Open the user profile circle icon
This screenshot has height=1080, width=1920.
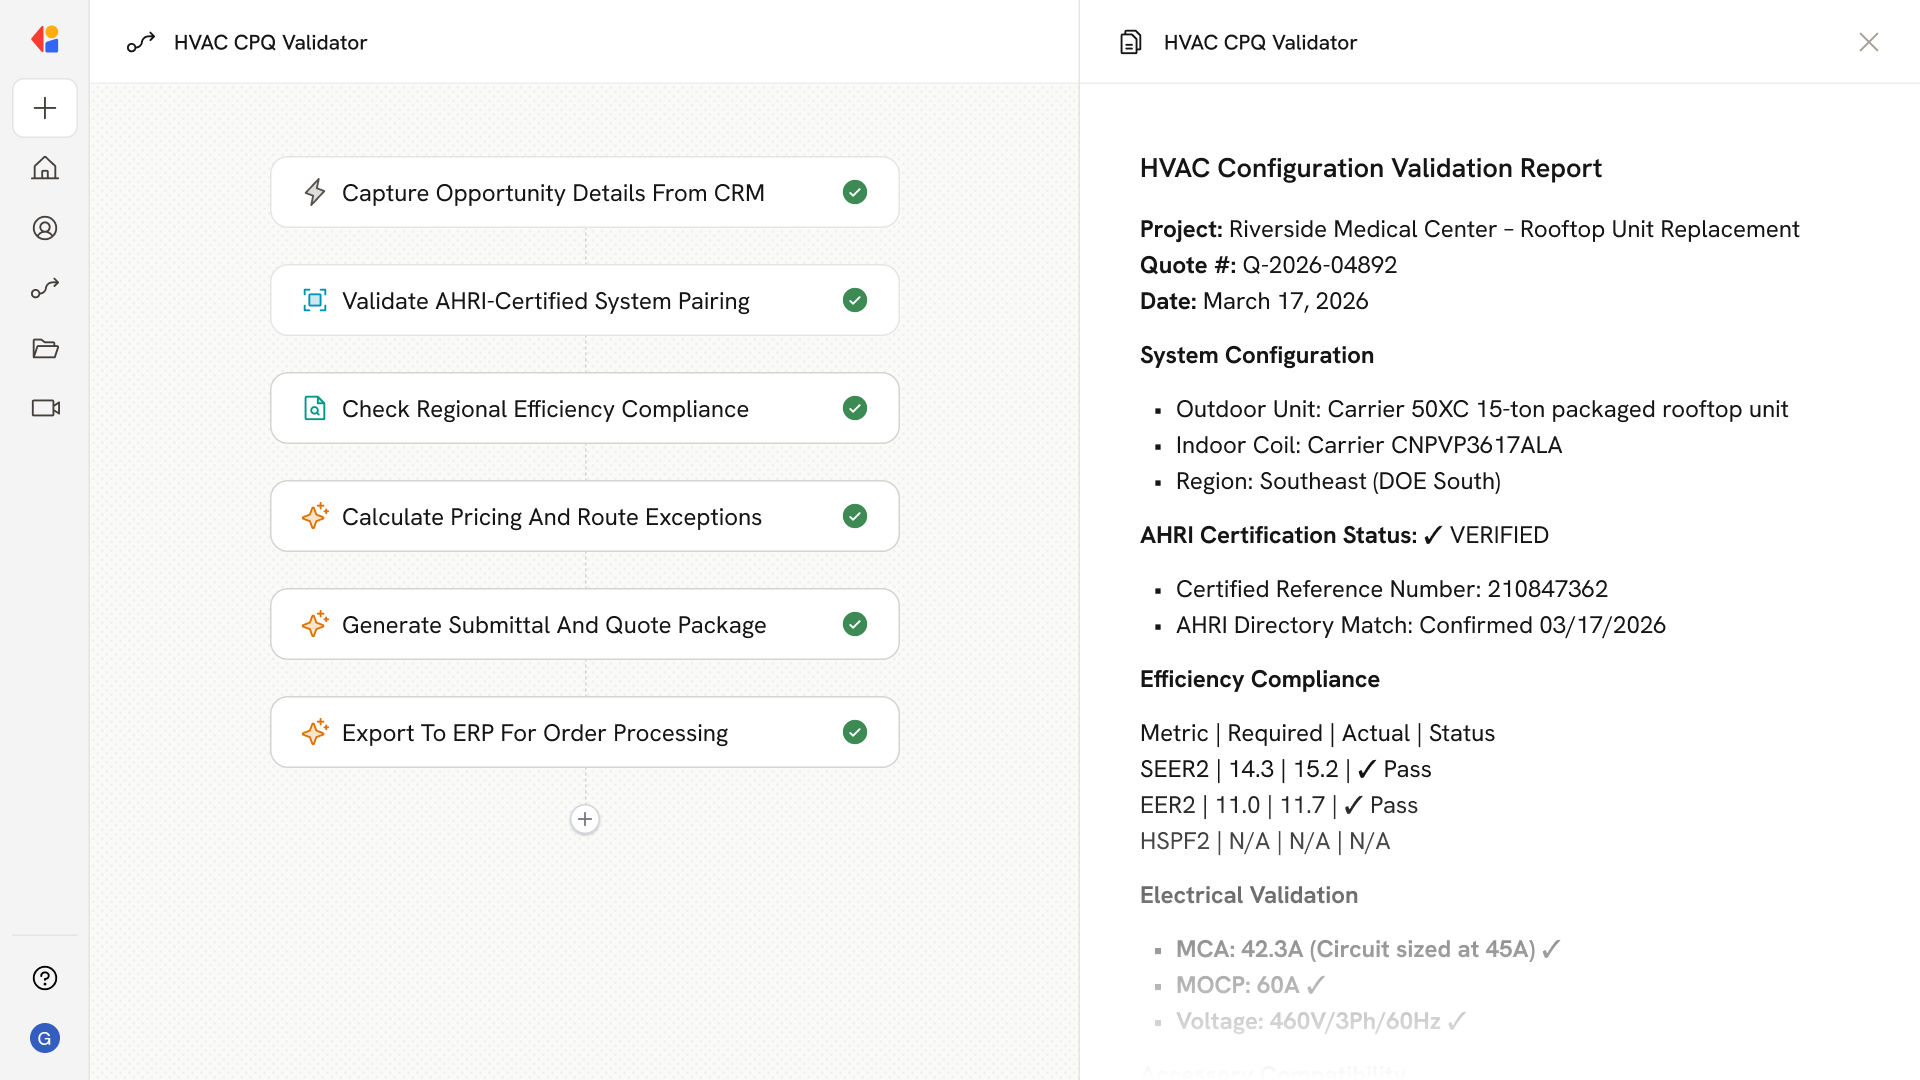point(45,228)
